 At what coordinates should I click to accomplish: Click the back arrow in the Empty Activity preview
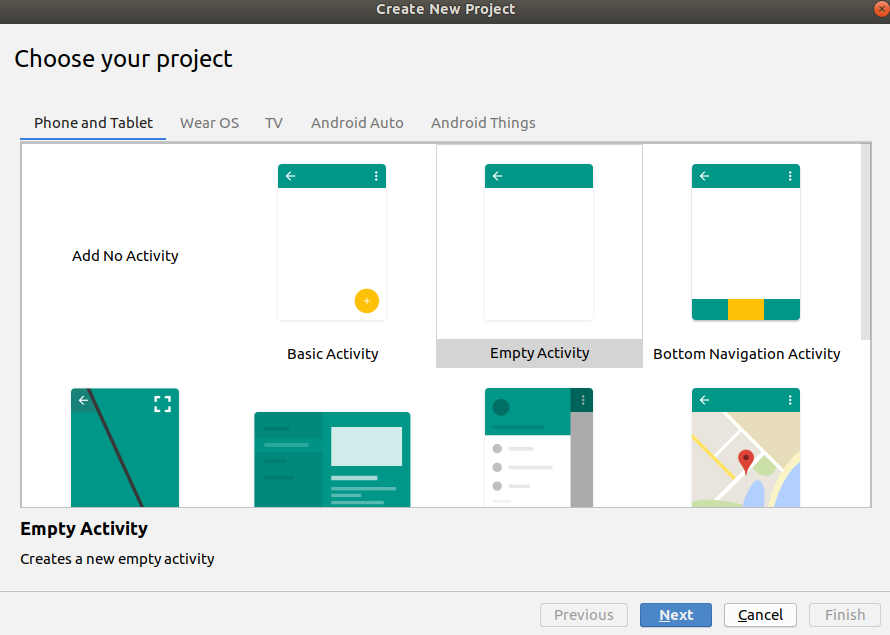(497, 176)
